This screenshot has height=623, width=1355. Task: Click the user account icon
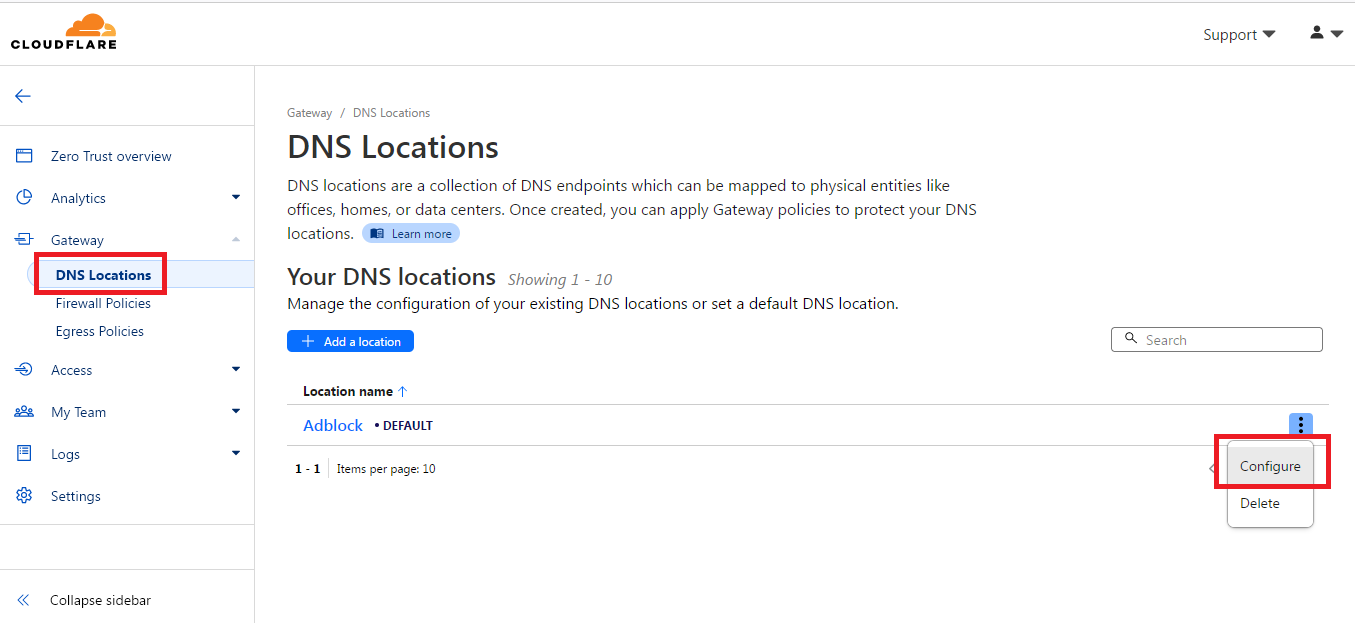(x=1317, y=33)
